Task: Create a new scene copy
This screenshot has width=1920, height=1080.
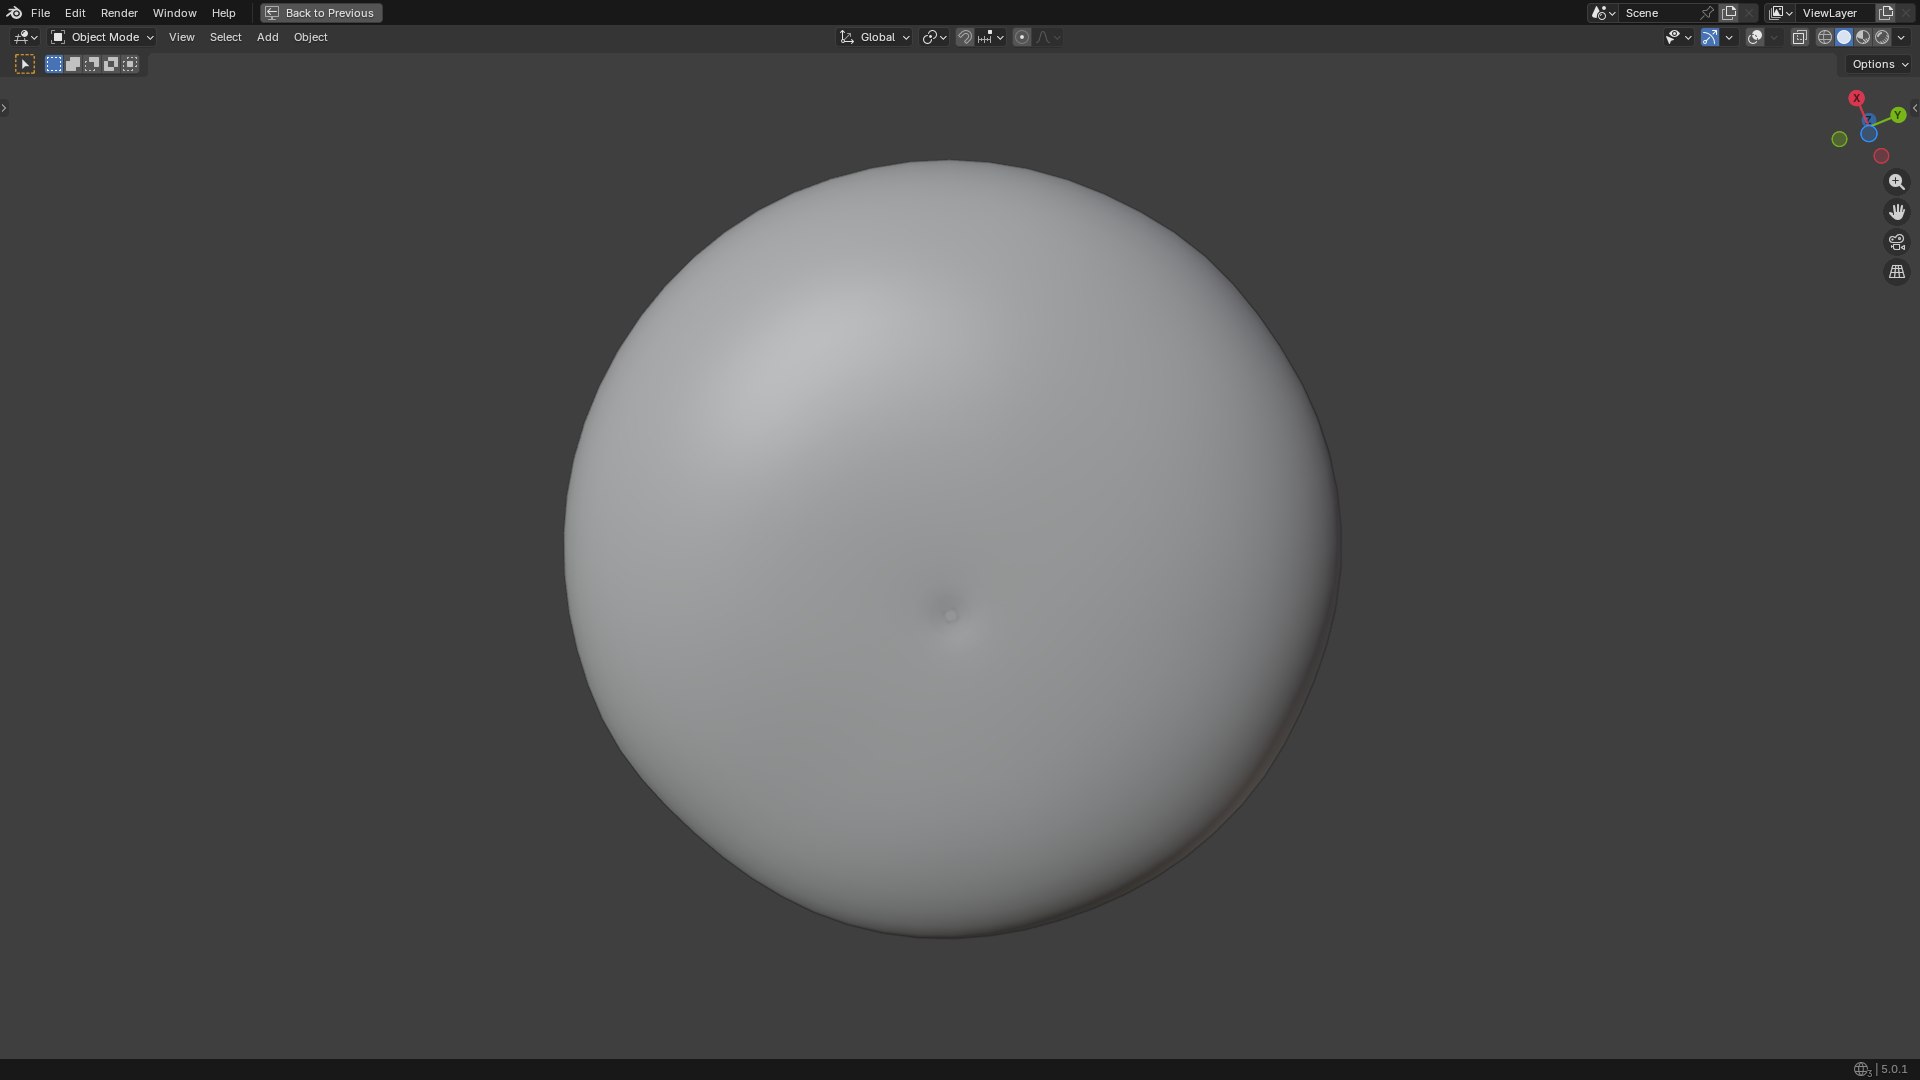Action: (1729, 13)
